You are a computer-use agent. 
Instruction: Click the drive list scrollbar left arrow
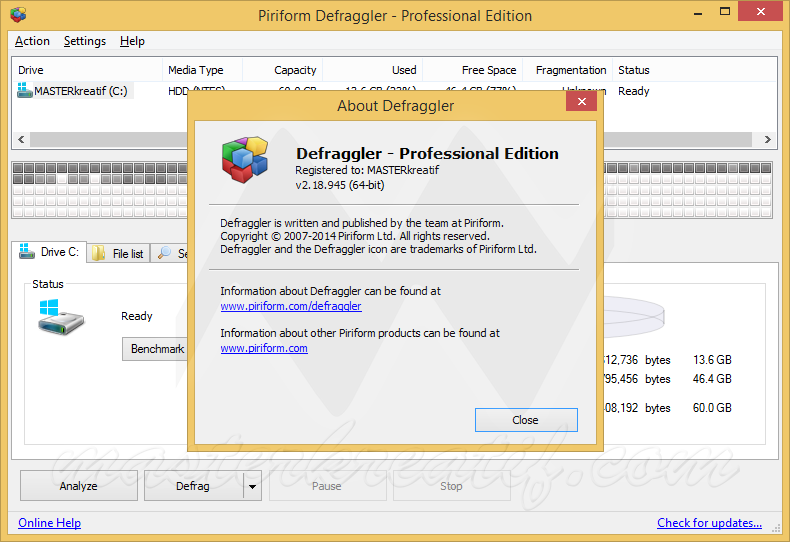[21, 140]
